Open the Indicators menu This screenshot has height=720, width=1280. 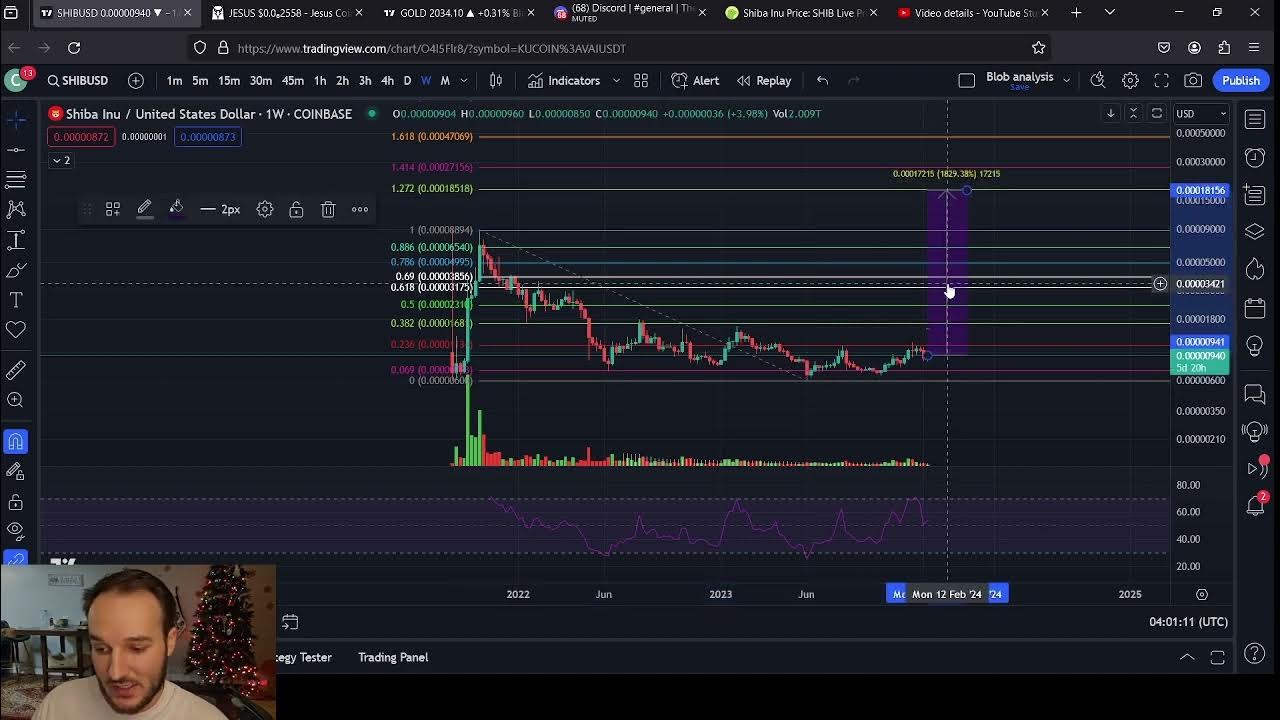click(563, 80)
